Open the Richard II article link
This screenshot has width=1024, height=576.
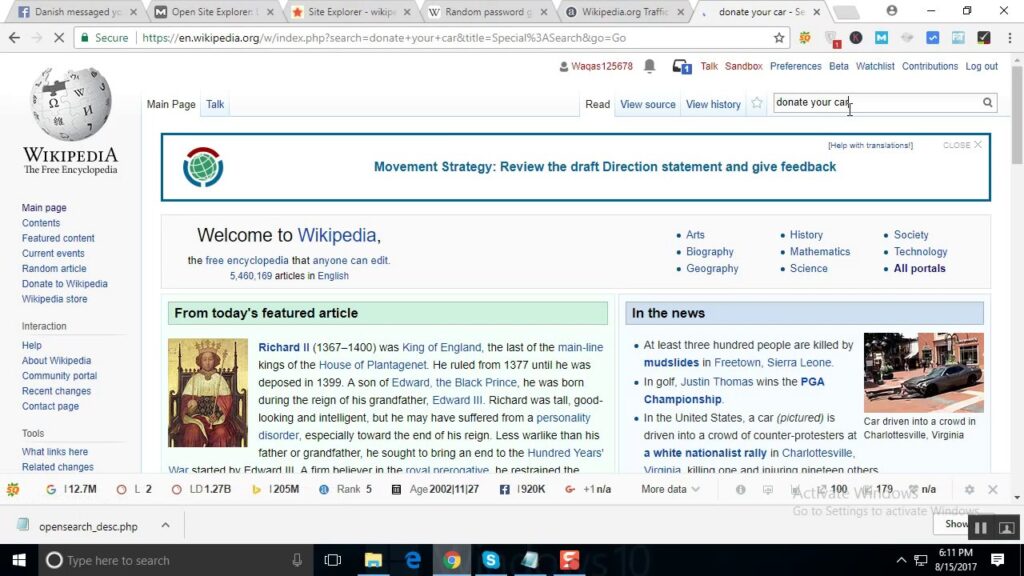coord(283,347)
